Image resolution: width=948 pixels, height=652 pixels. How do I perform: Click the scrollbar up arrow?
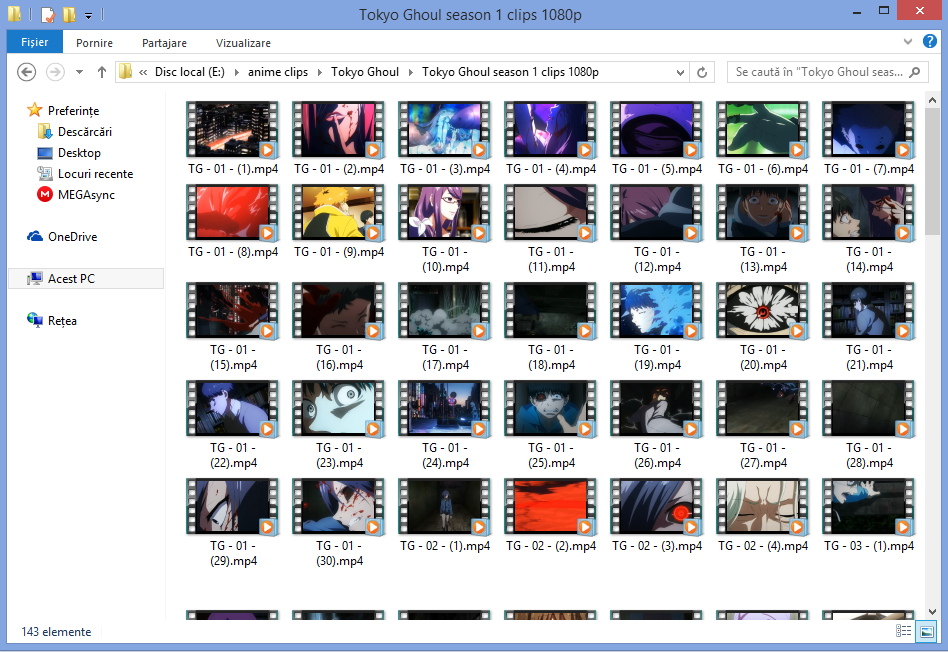pos(932,100)
